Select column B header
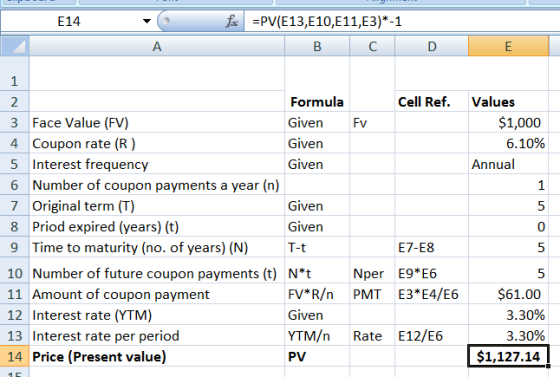The width and height of the screenshot is (560, 377). (317, 46)
